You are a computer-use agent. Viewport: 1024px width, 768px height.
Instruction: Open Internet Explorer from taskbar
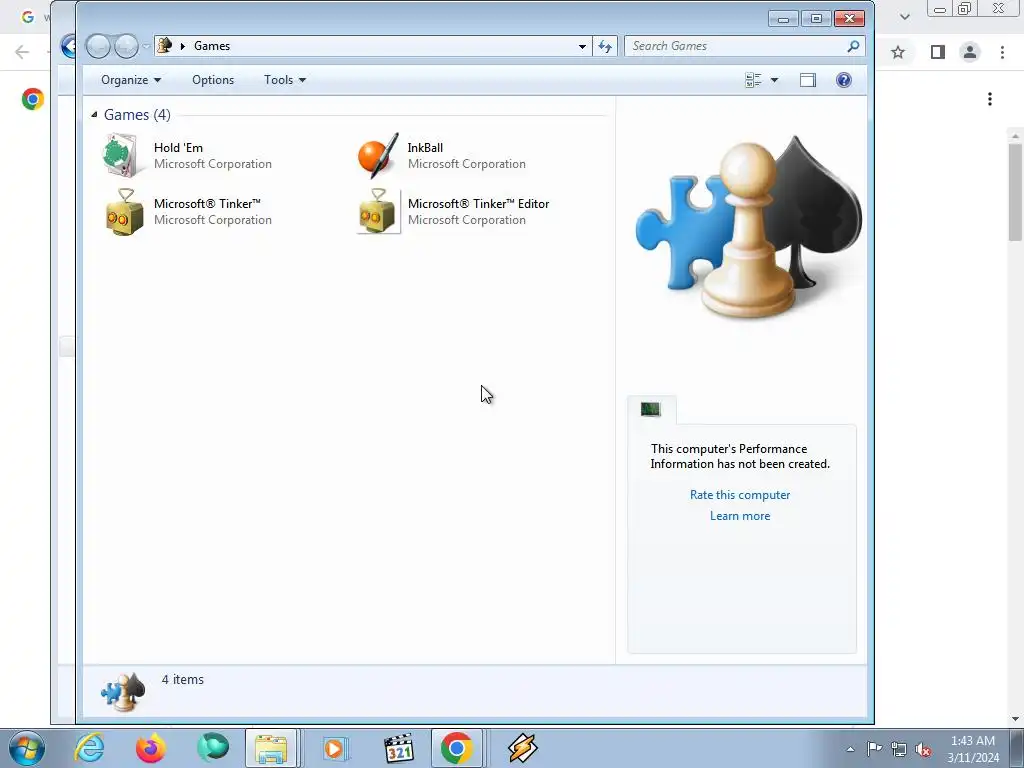[89, 748]
